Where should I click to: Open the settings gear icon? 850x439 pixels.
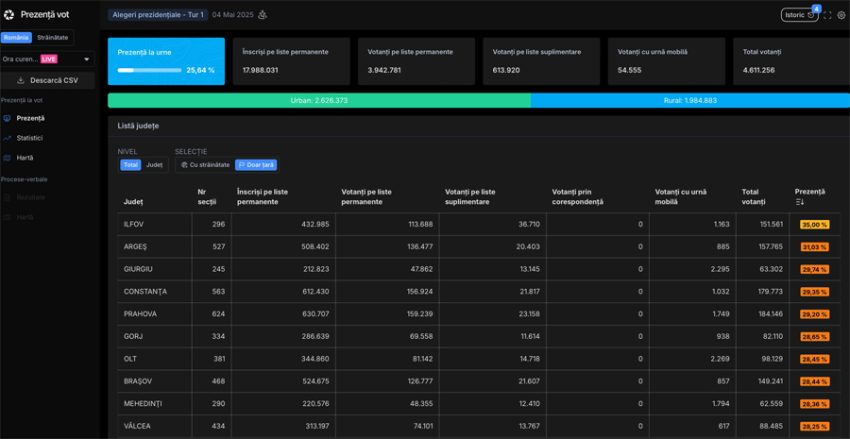point(841,15)
